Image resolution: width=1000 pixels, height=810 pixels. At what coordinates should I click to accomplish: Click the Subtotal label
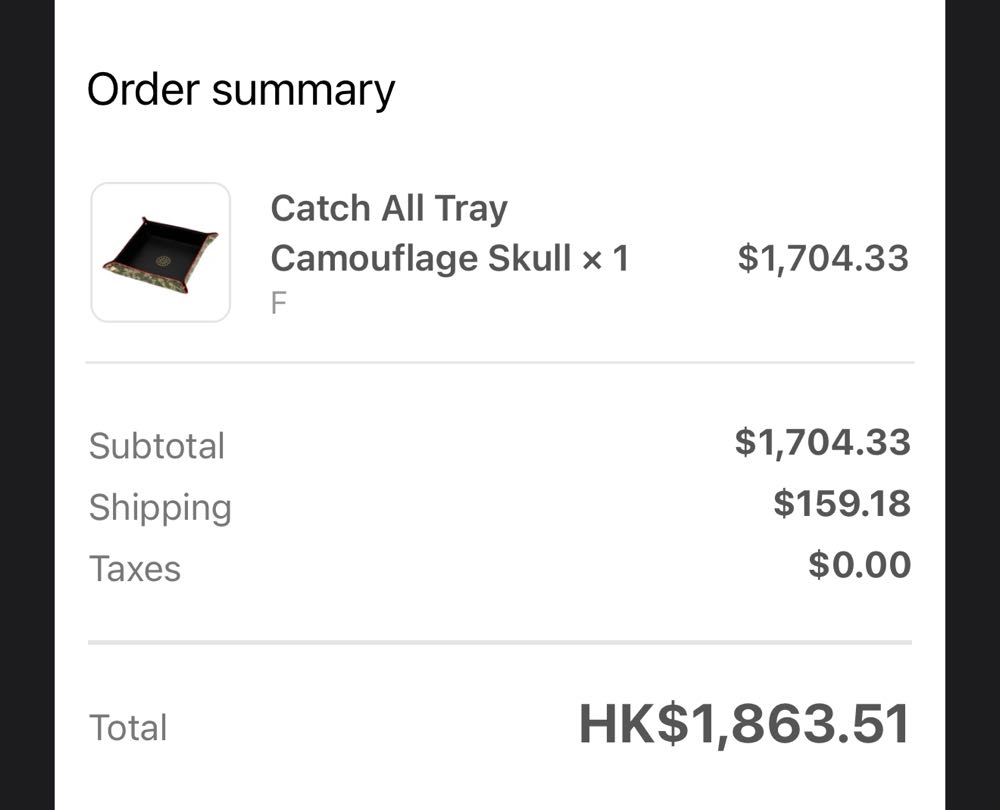[157, 446]
